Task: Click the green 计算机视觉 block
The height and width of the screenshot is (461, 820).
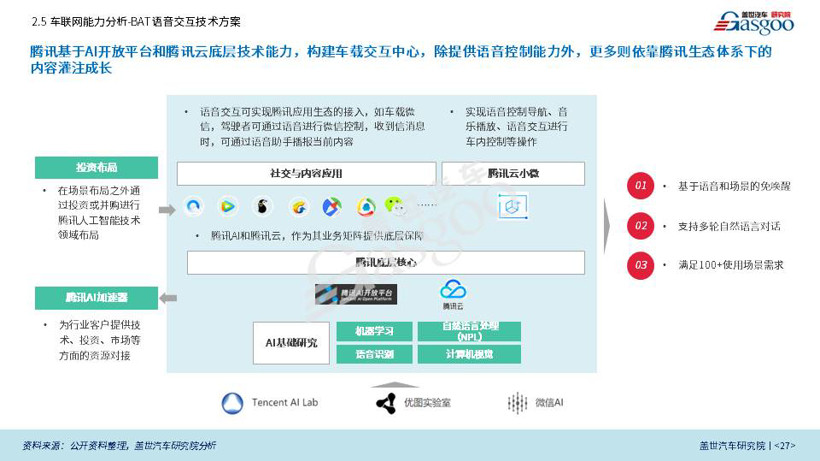Action: [x=469, y=354]
